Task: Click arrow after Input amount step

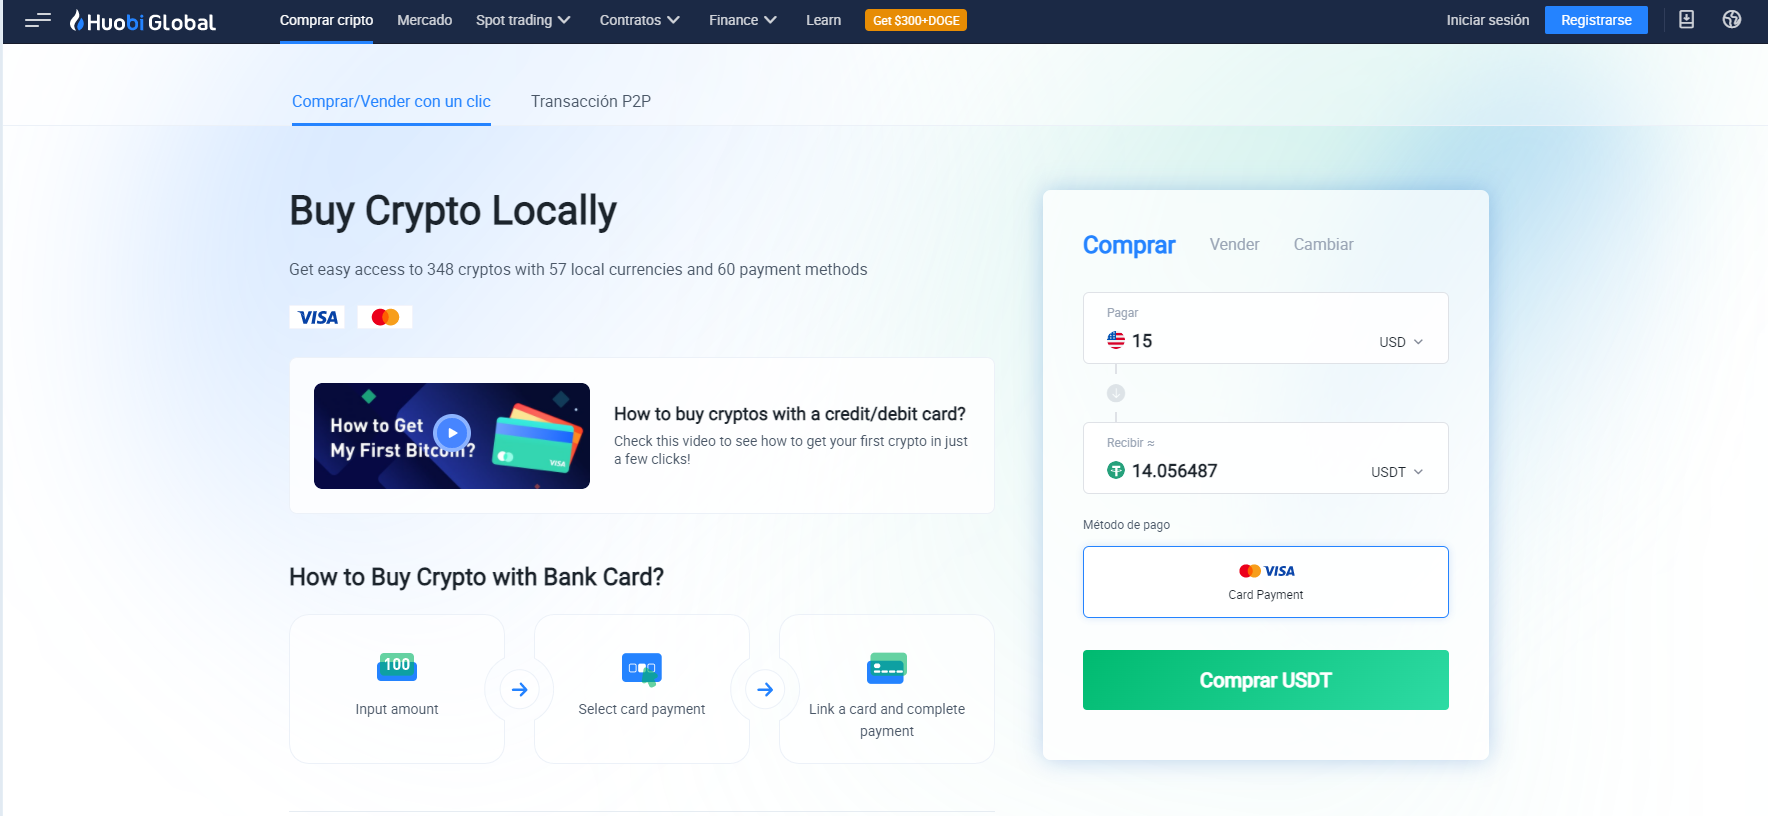Action: point(520,689)
